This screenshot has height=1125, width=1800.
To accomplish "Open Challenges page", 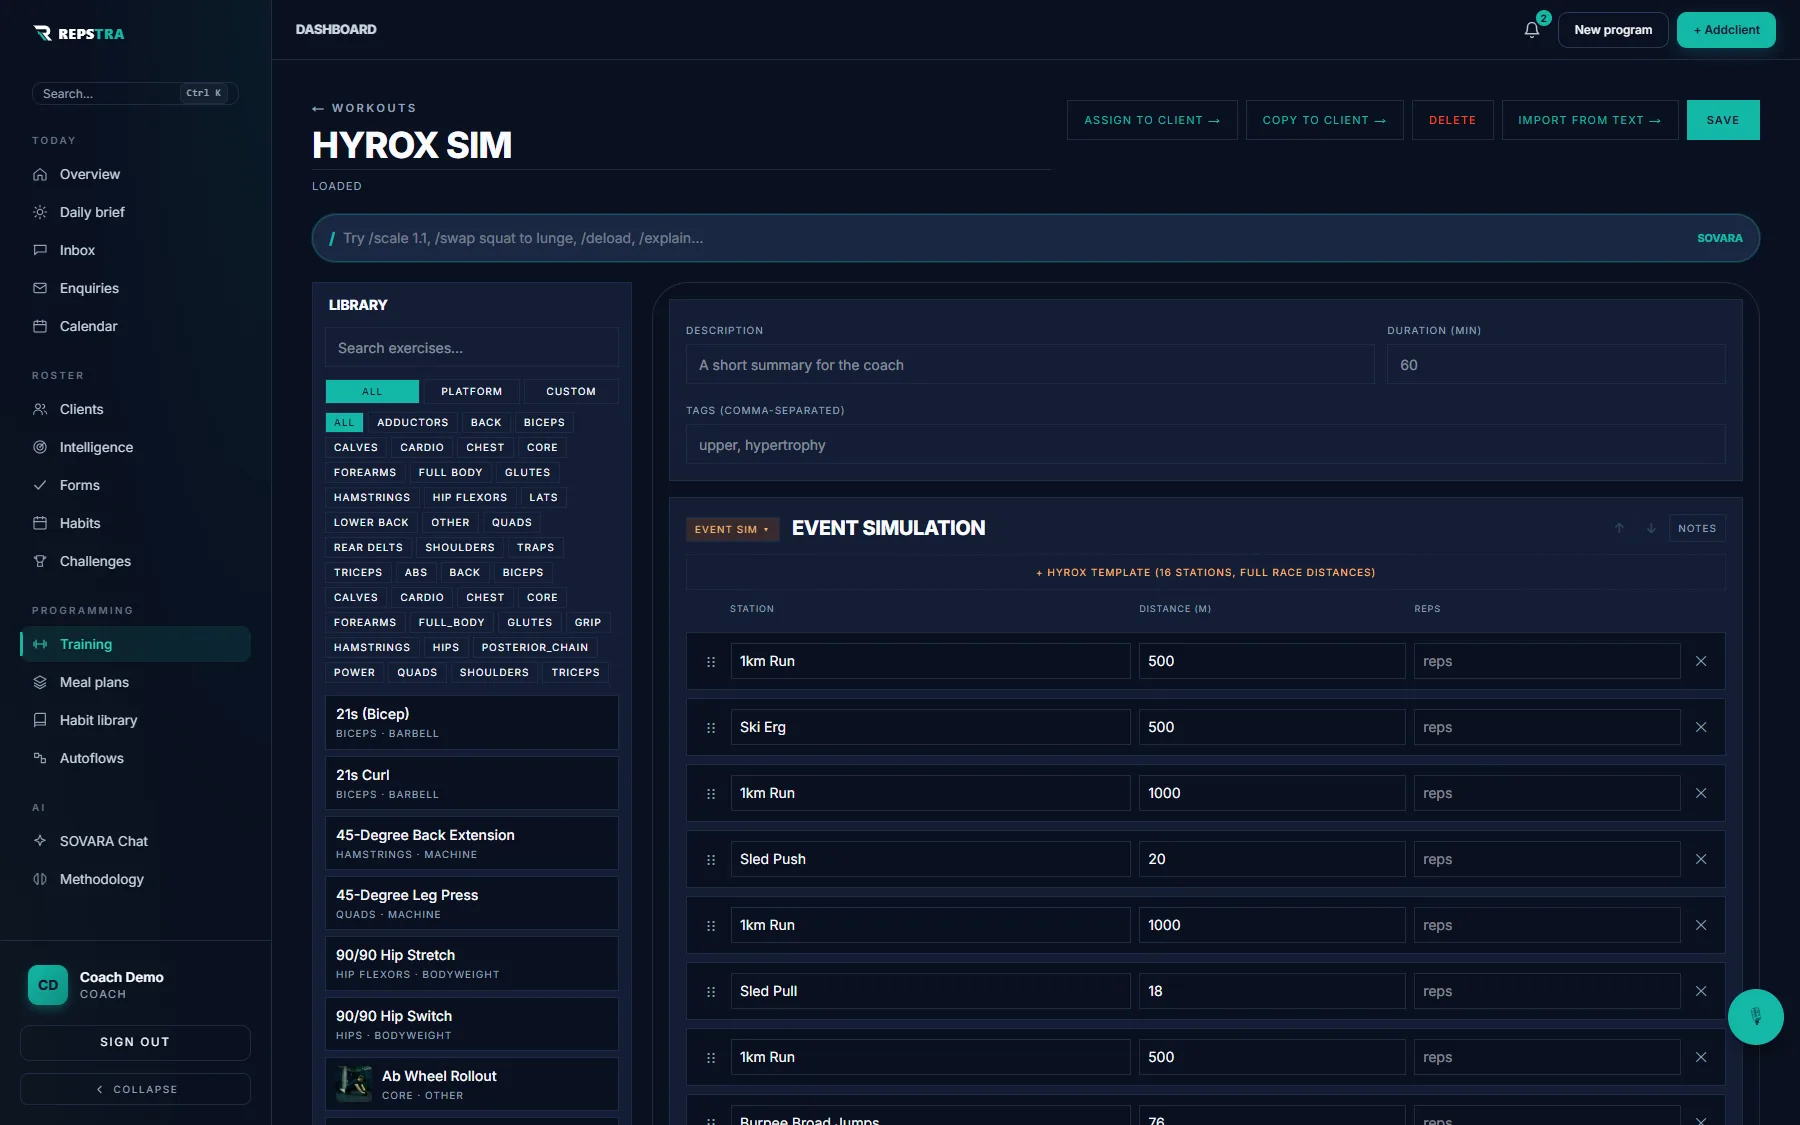I will pyautogui.click(x=135, y=561).
